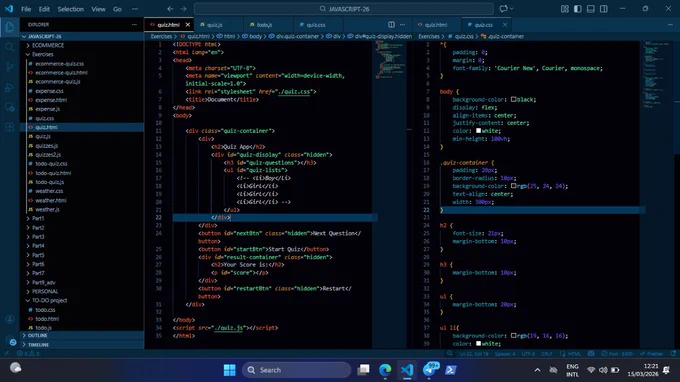Open the Remote Explorer view

(10, 107)
